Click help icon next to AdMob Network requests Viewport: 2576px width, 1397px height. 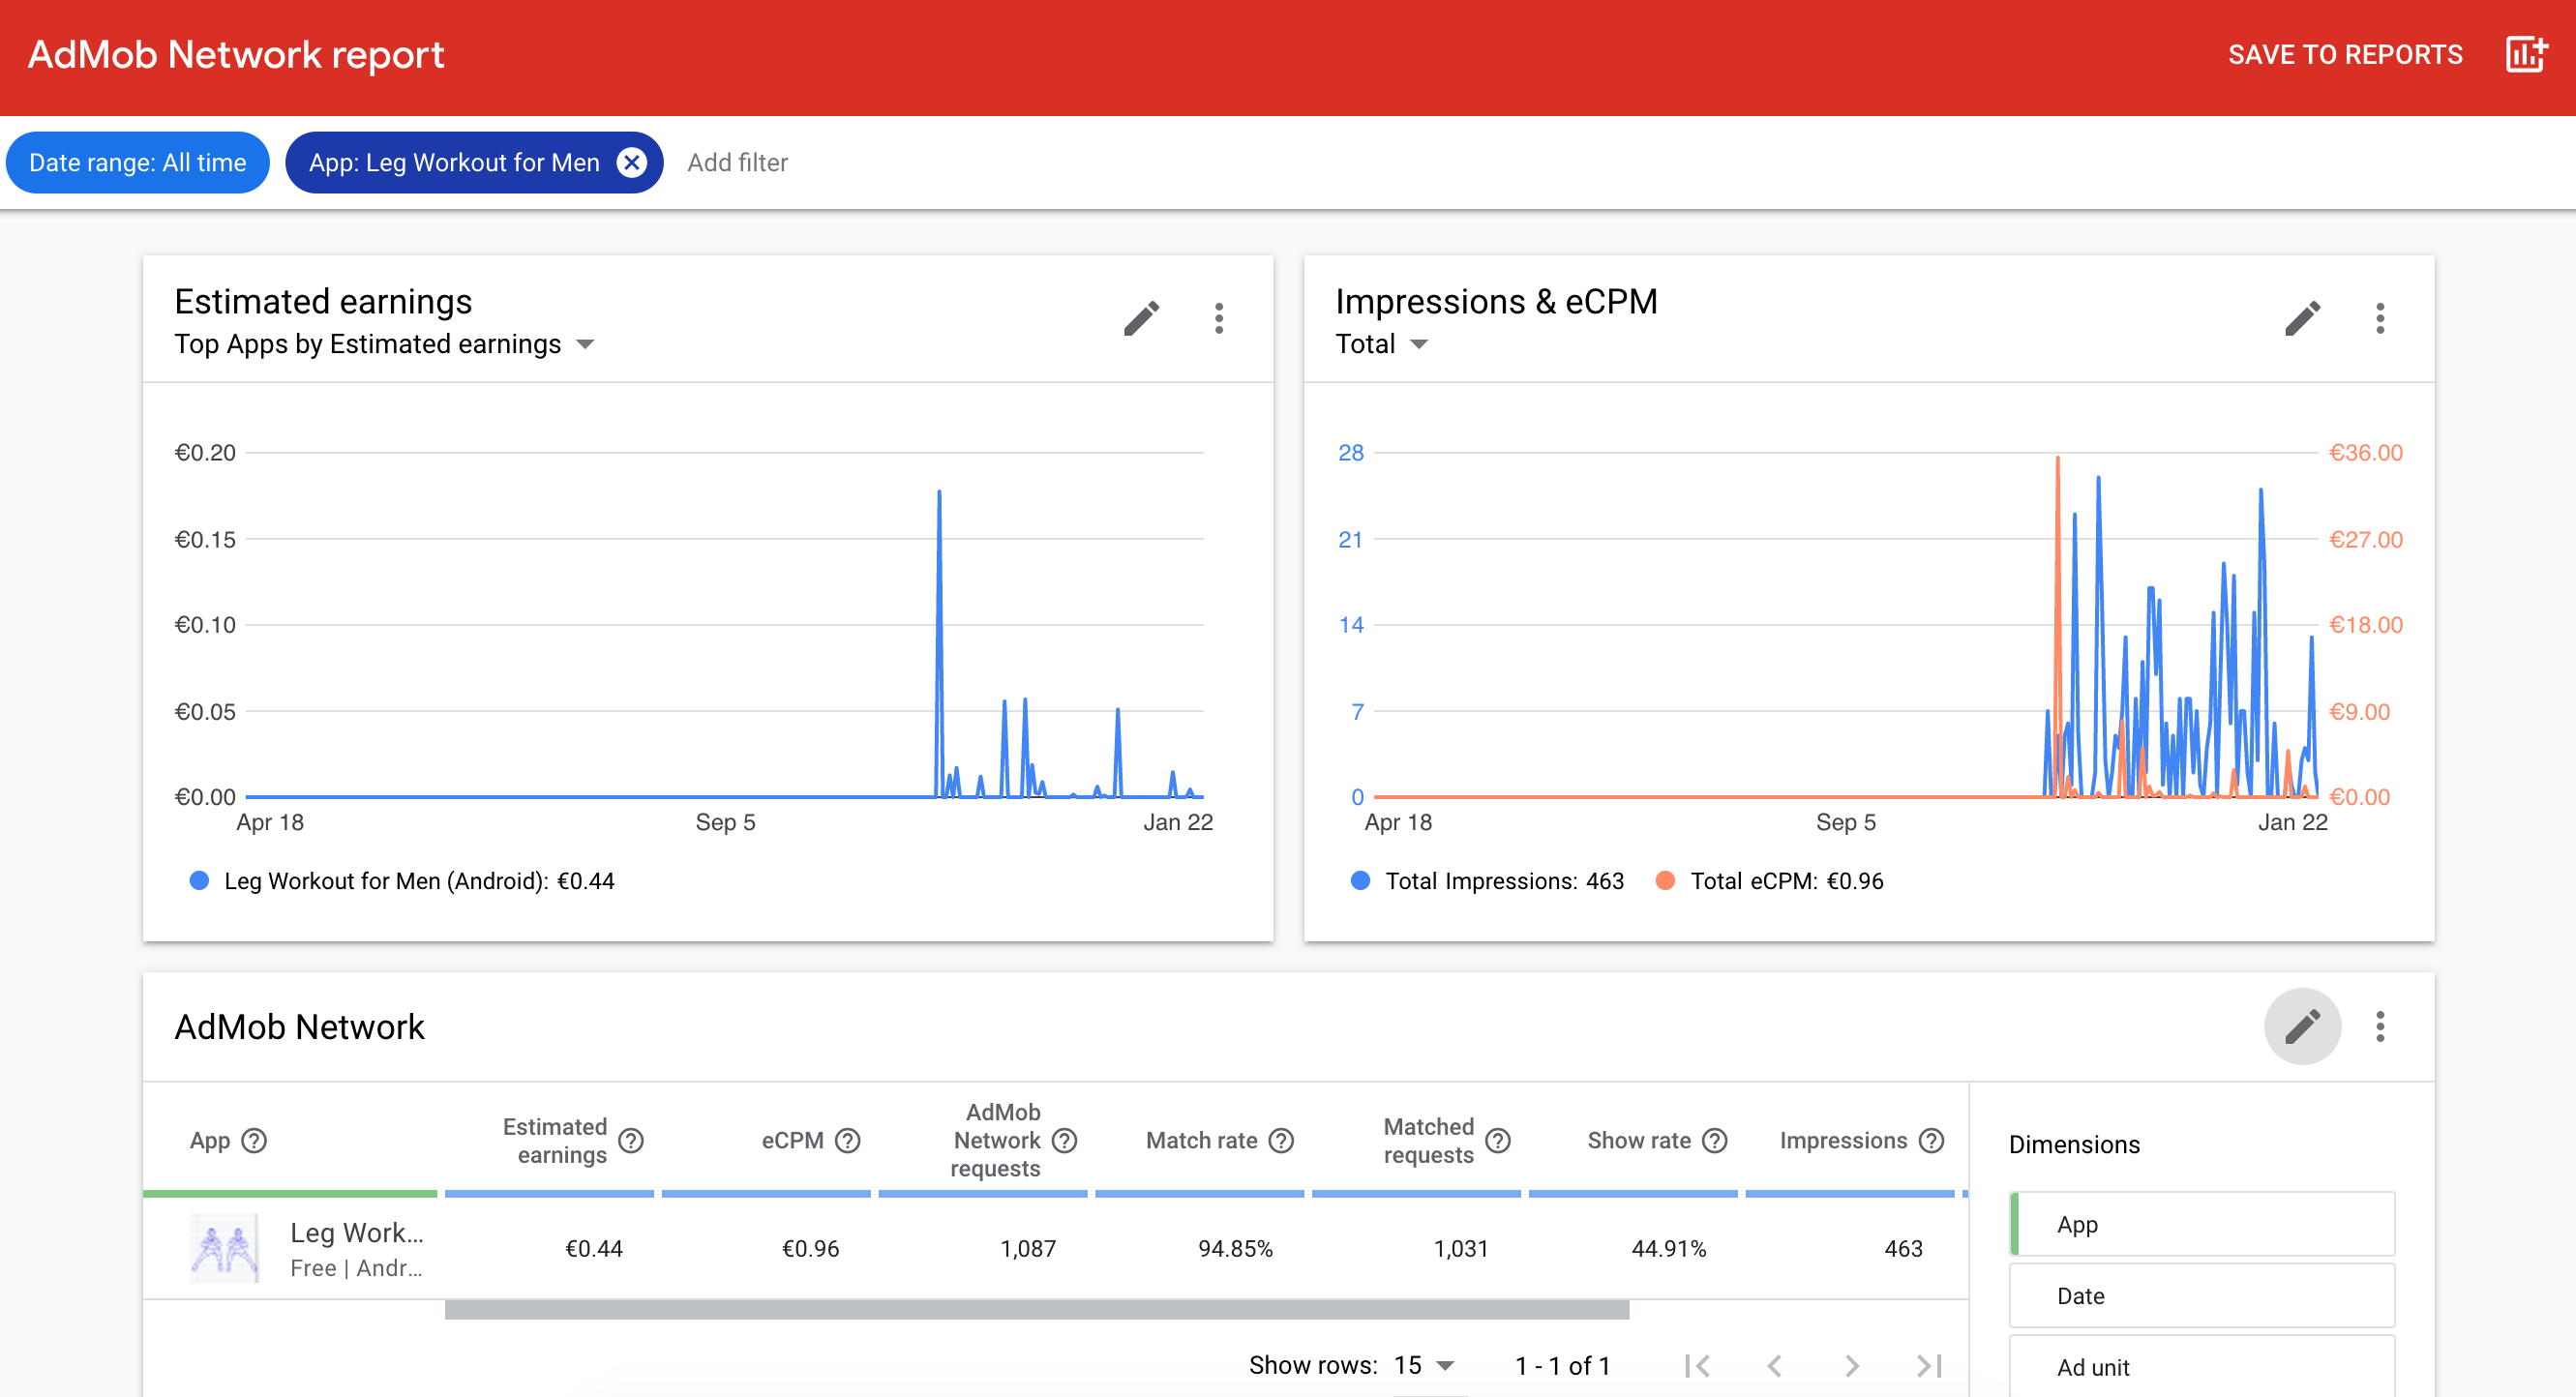click(x=1065, y=1140)
